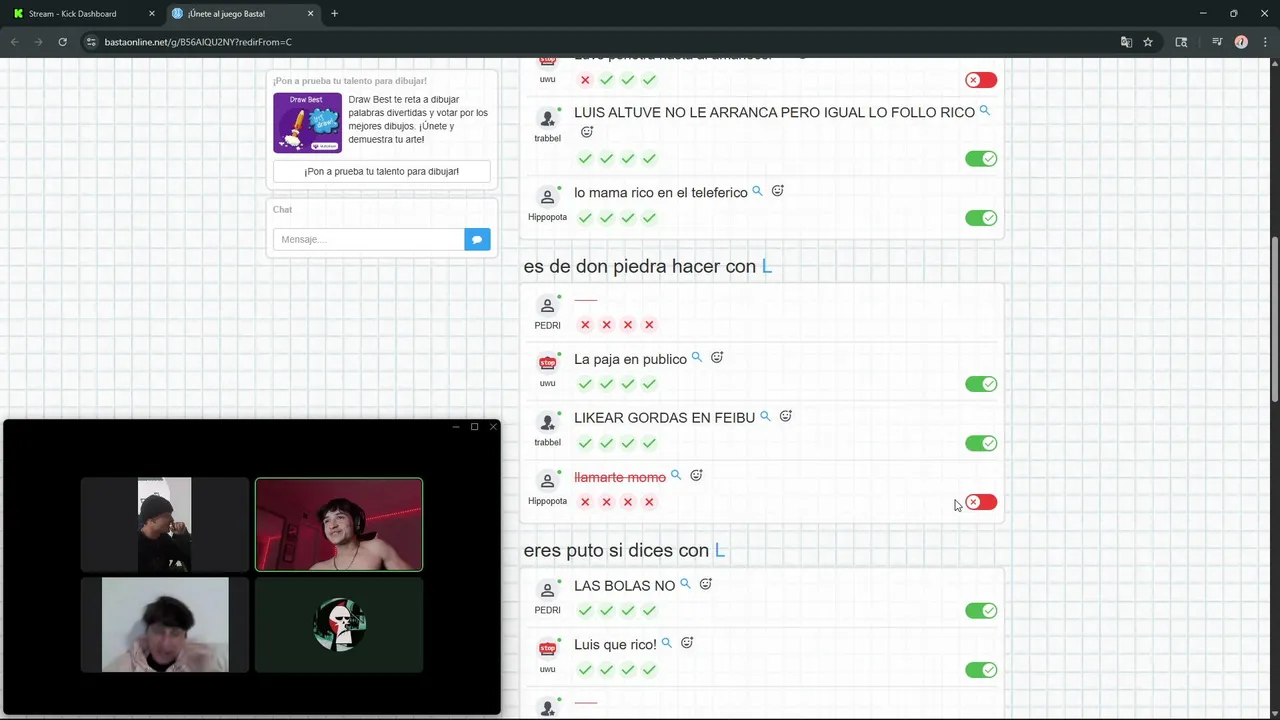Reload the page with browser refresh icon
Viewport: 1280px width, 720px height.
[x=62, y=42]
